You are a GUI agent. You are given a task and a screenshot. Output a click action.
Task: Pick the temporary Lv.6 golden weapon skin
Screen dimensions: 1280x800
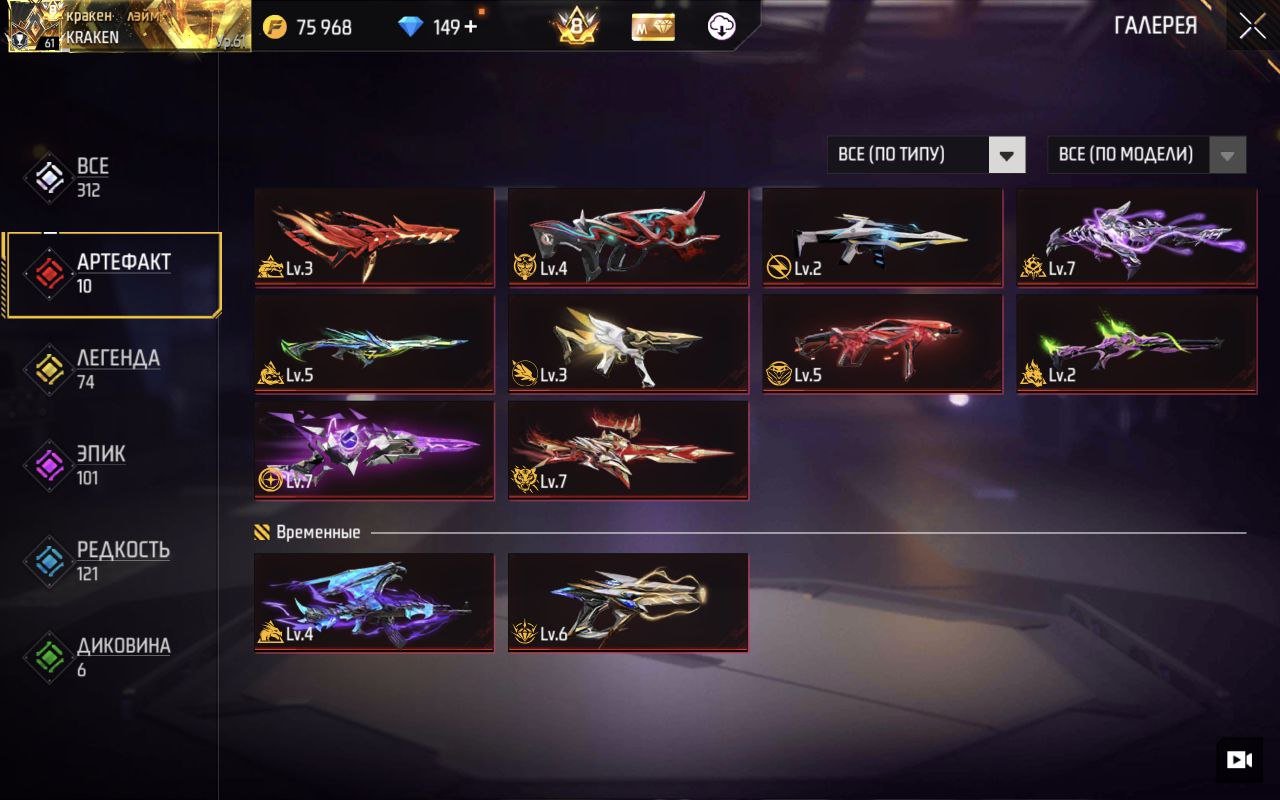pyautogui.click(x=628, y=602)
